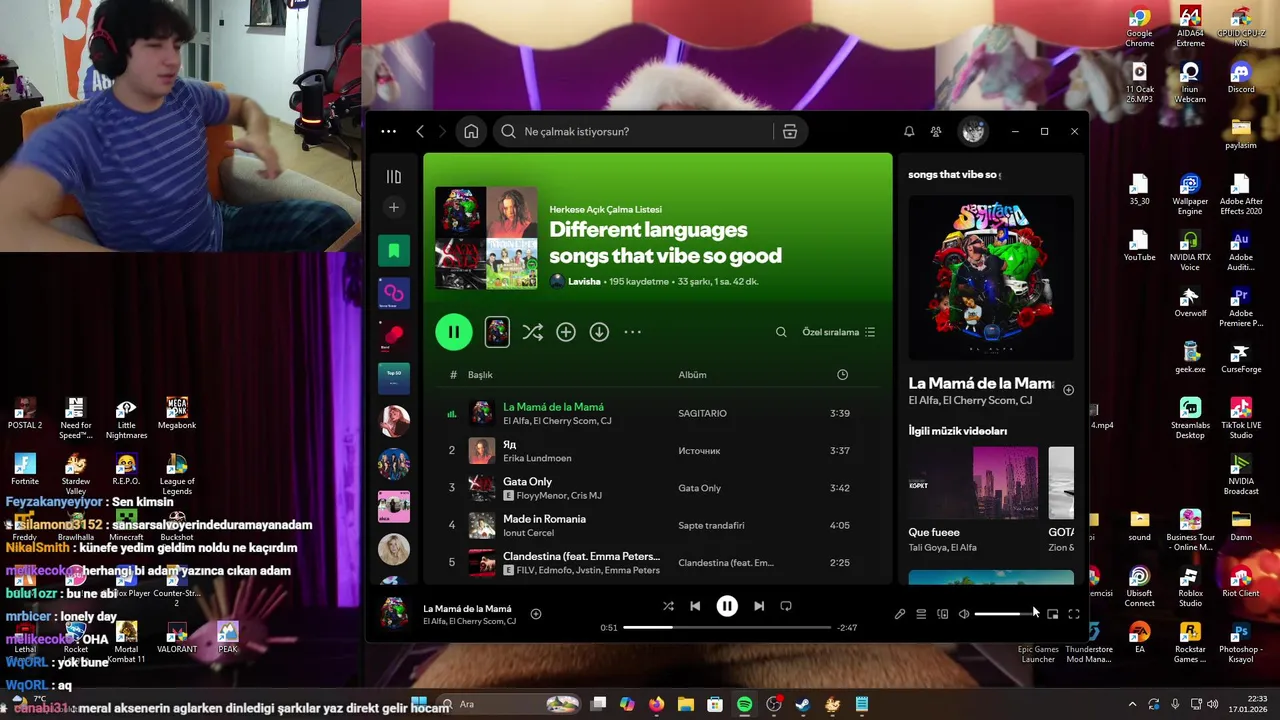
Task: Toggle repeat in the player bar
Action: point(786,606)
